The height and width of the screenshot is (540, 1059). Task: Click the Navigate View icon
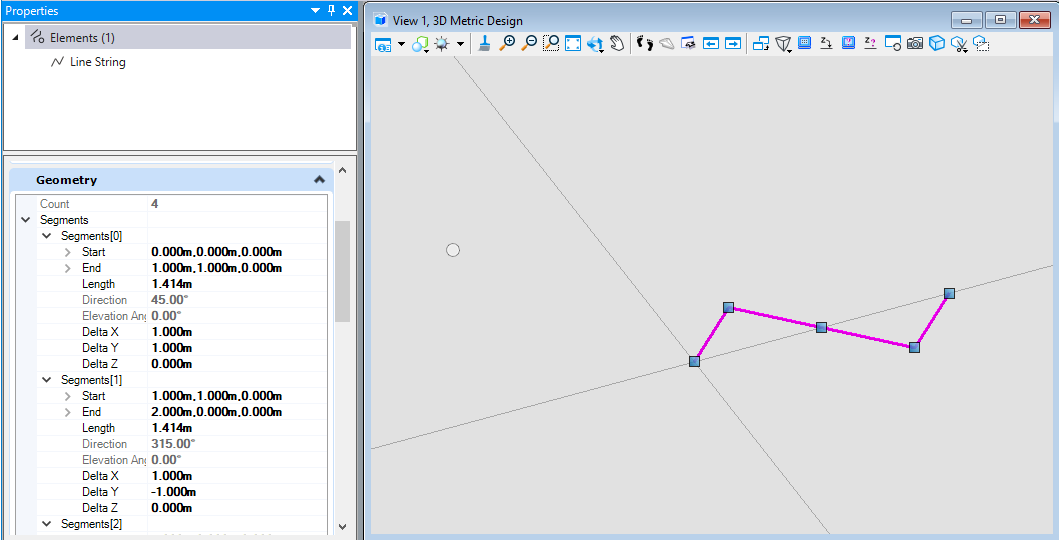coord(689,44)
